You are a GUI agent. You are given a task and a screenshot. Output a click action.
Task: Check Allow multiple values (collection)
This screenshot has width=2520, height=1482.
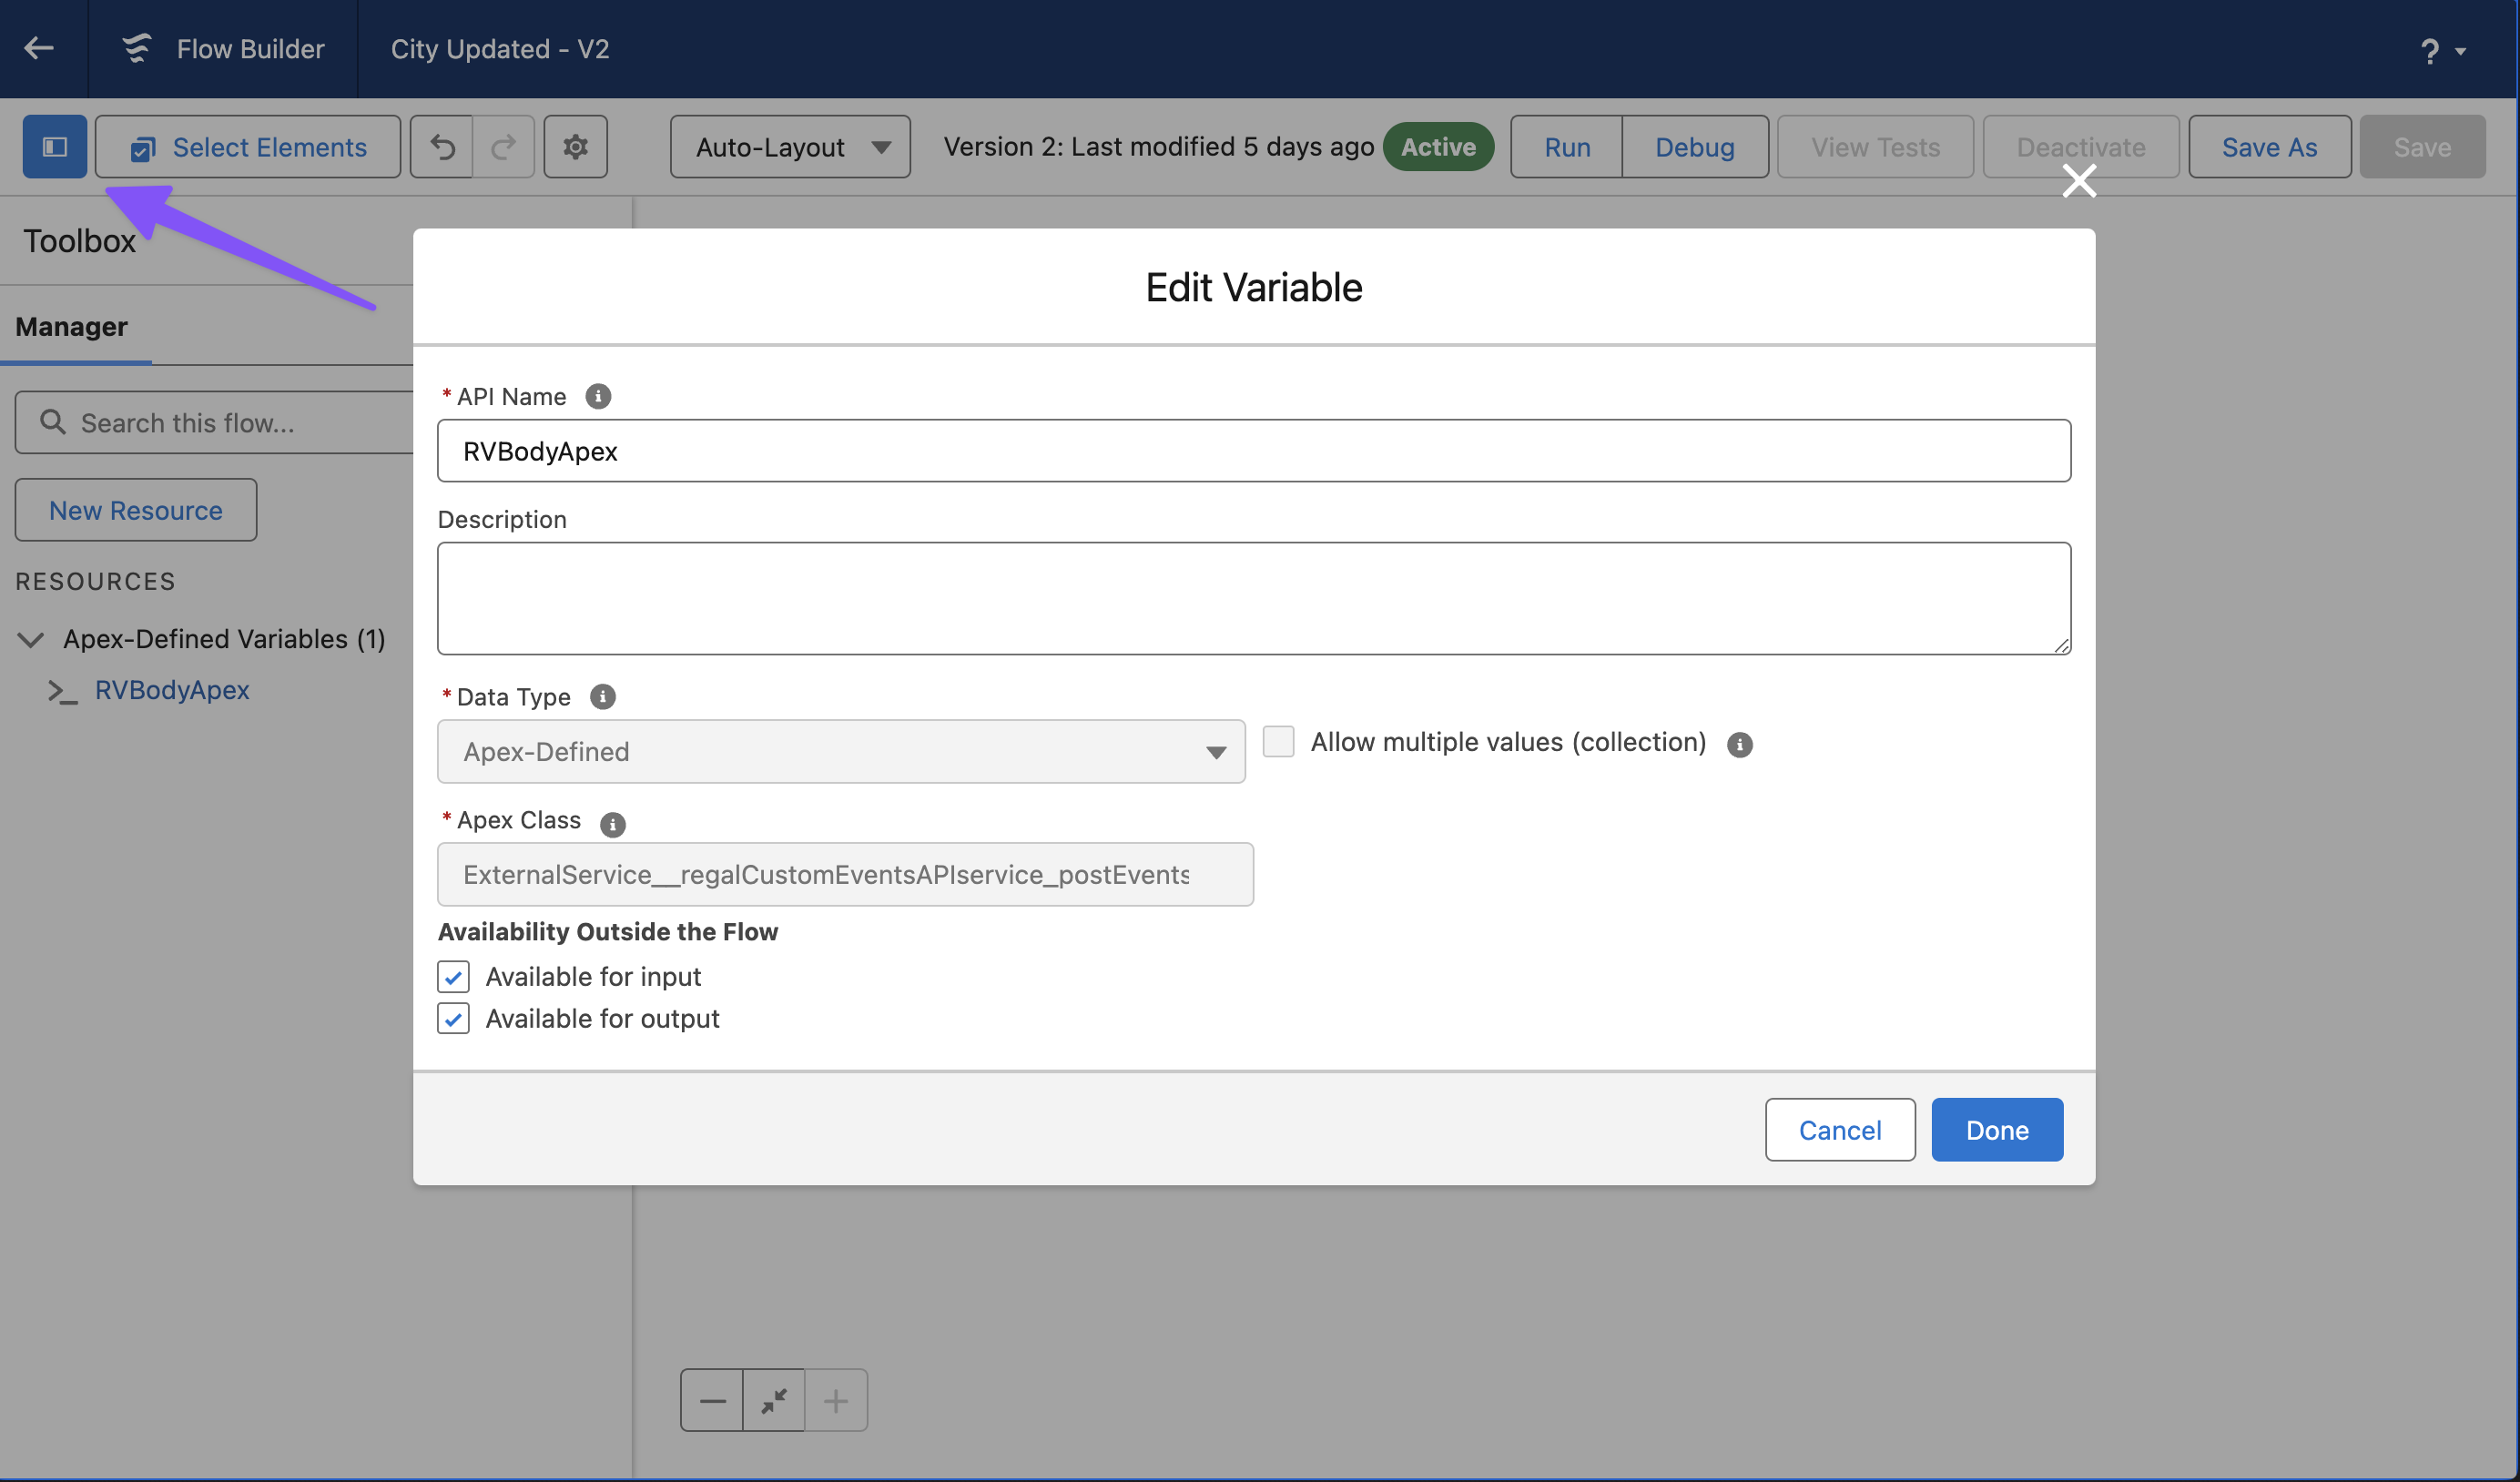[1278, 742]
